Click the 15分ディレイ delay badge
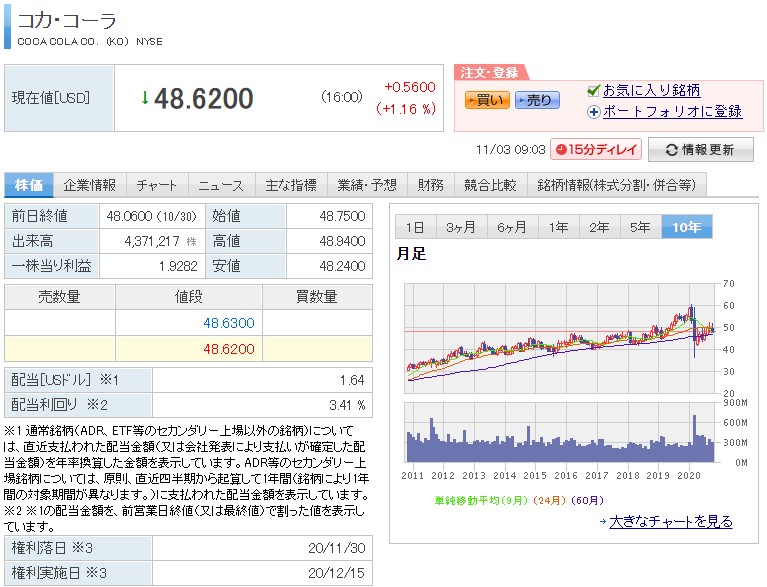Viewport: 767px width, 587px height. point(596,149)
